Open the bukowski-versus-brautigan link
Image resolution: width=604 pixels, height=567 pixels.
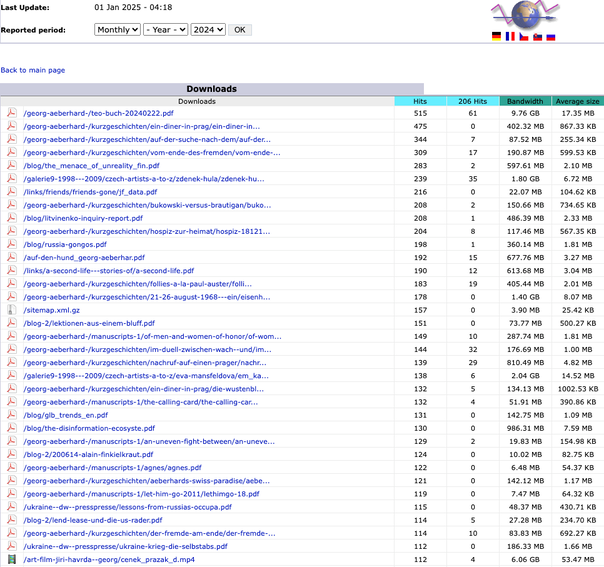point(147,205)
